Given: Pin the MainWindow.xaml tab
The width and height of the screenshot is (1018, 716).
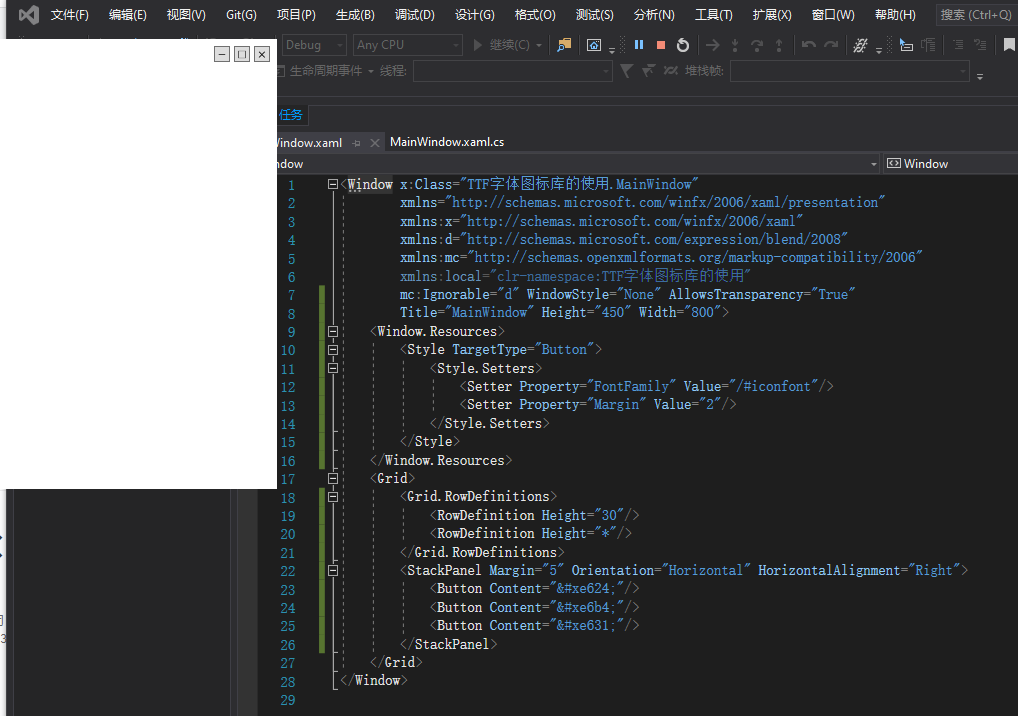Looking at the screenshot, I should coord(356,143).
